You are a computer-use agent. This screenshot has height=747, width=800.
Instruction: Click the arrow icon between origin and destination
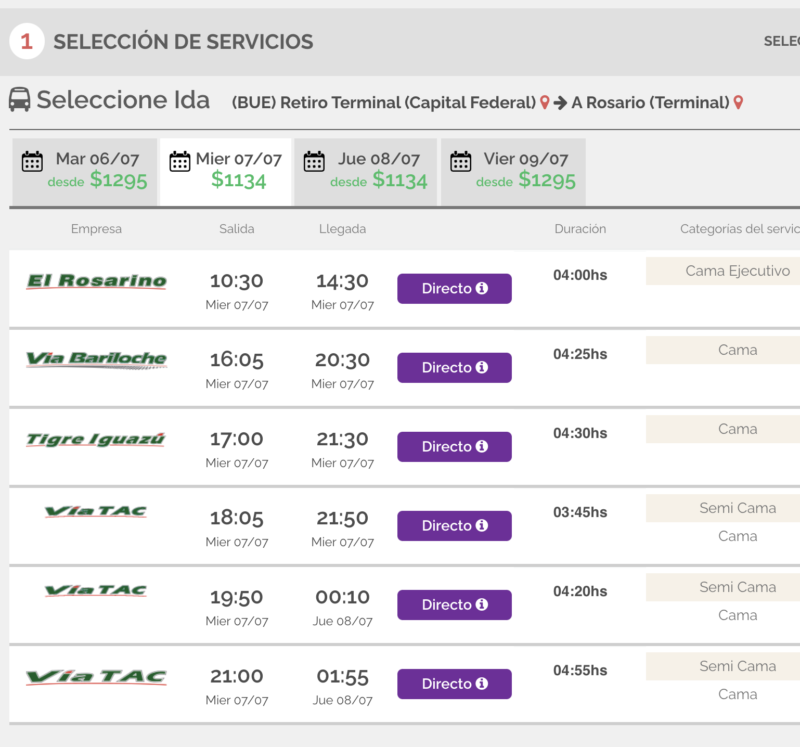point(560,103)
